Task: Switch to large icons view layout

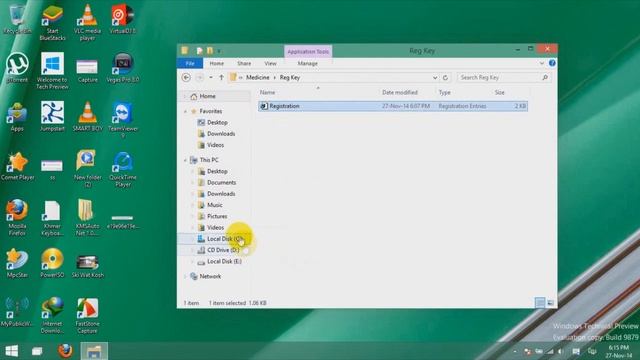Action: (550, 302)
